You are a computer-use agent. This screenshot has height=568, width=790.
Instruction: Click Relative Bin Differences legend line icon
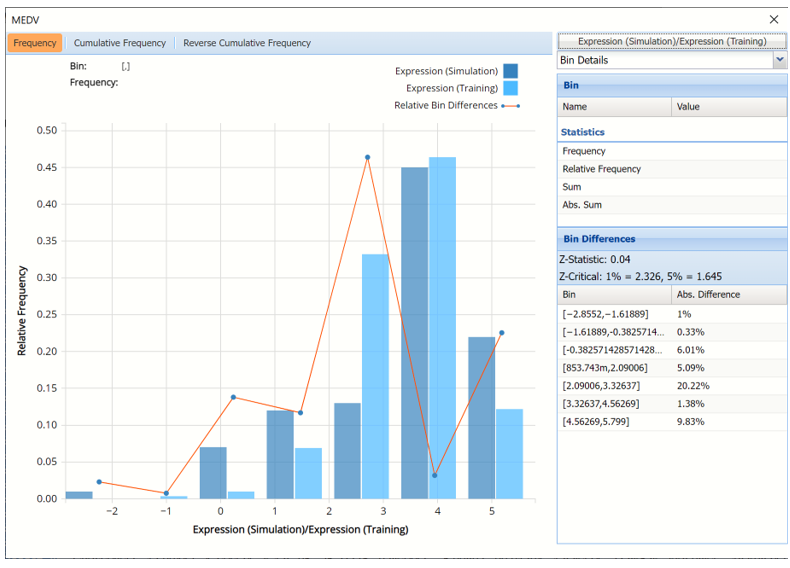coord(510,106)
